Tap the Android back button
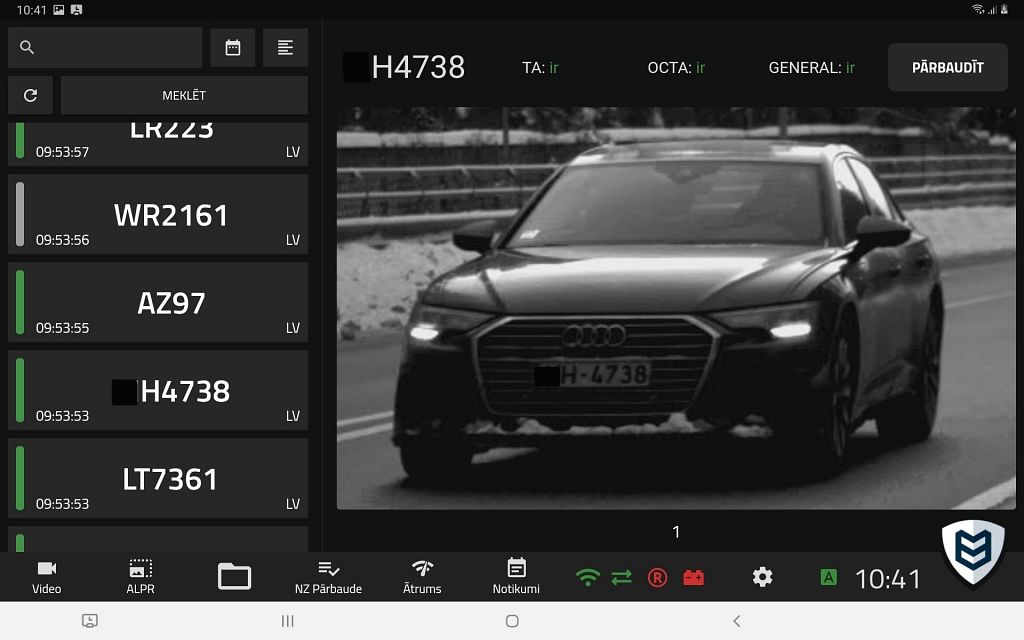1024x640 pixels. pos(737,621)
